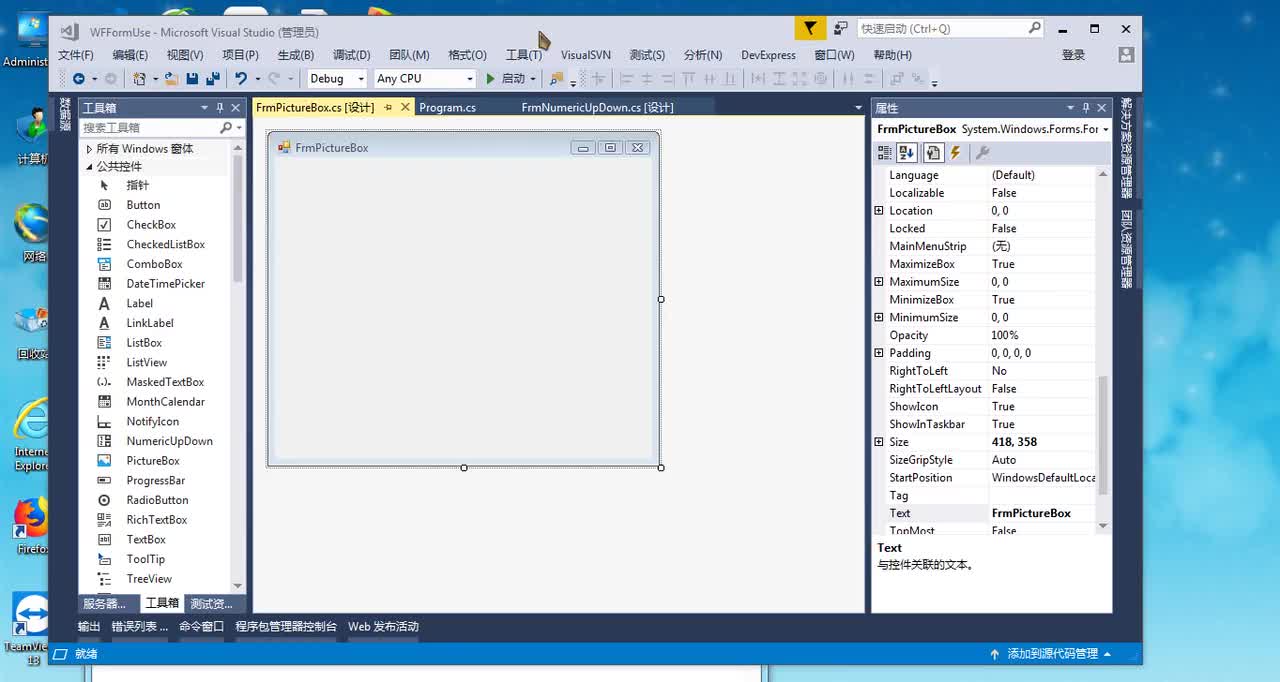Screen dimensions: 1280x682
Task: Open the object selector dropdown in the Properties panel
Action: pyautogui.click(x=1105, y=129)
